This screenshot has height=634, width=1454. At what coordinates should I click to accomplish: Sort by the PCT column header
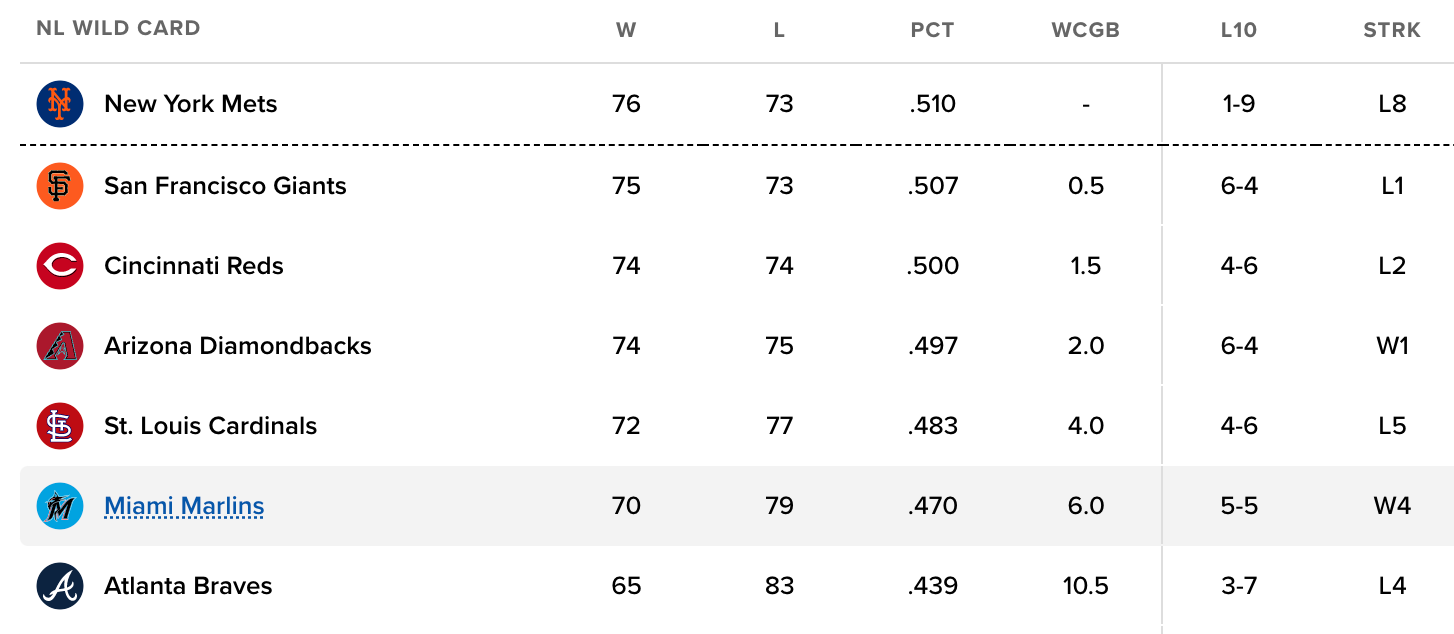coord(932,30)
